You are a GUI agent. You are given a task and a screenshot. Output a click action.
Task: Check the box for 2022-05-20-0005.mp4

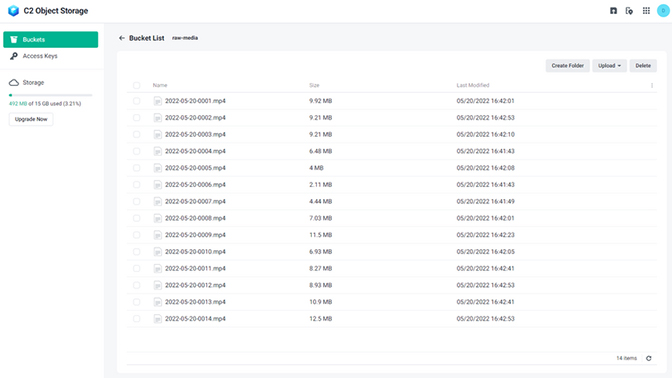136,168
